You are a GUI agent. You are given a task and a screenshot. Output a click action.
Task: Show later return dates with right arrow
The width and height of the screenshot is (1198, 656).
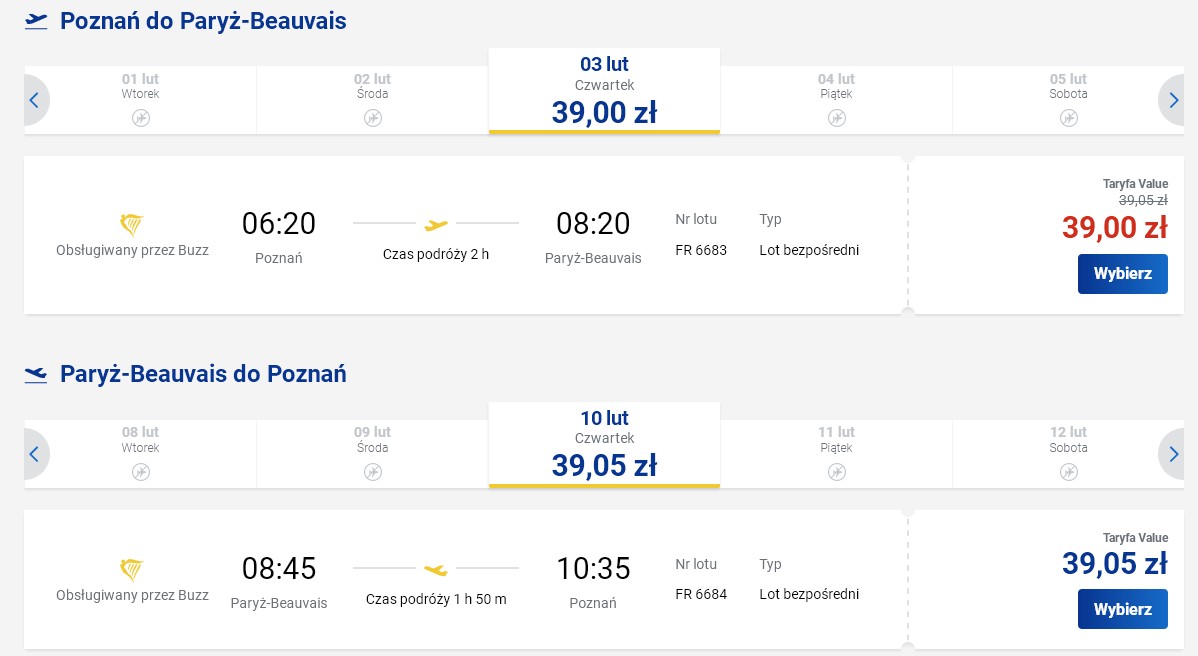pos(1172,454)
